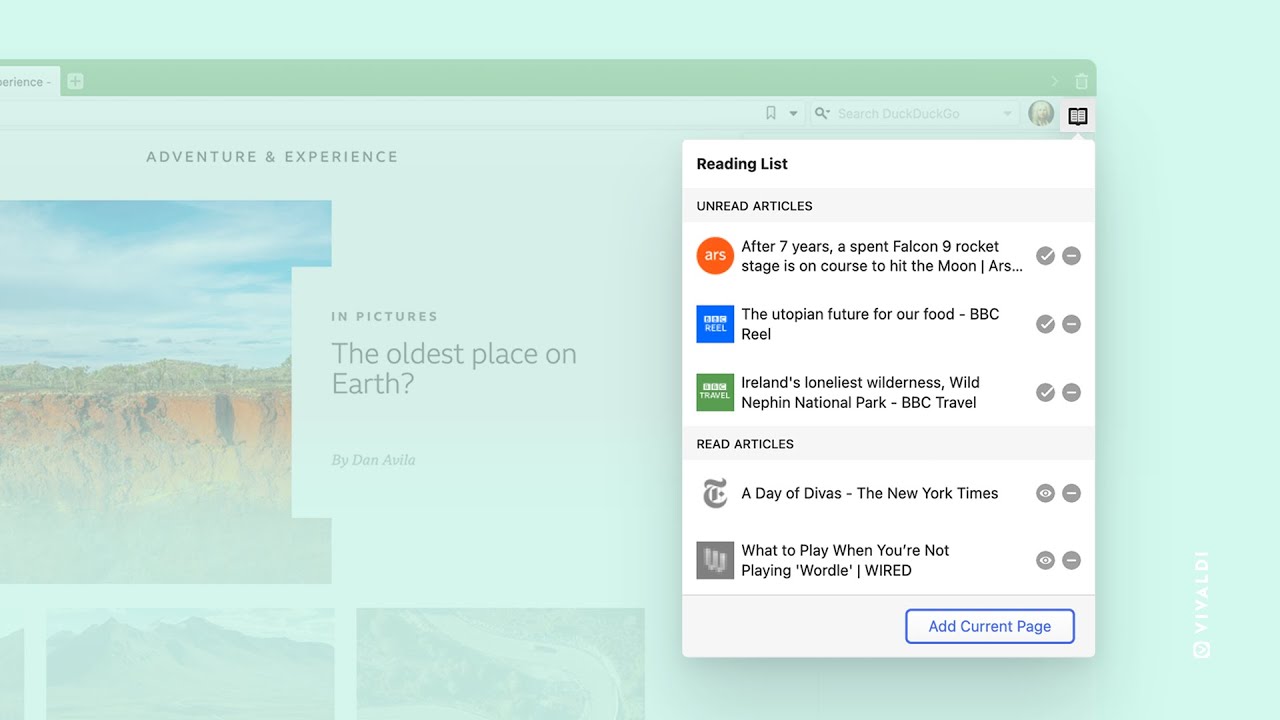1280x720 pixels.
Task: Open a new tab with plus button
Action: [75, 82]
